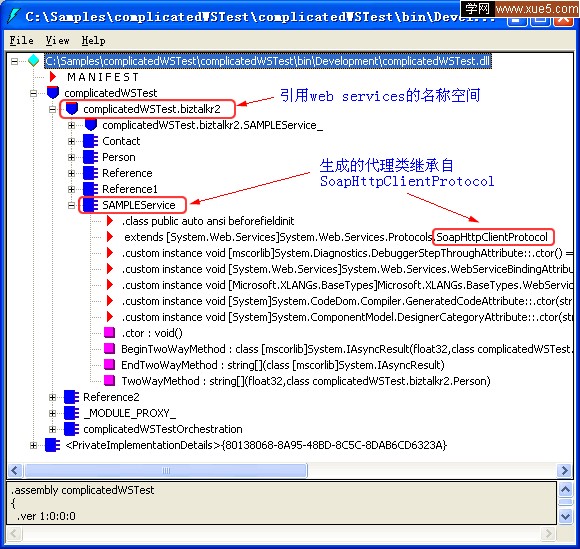Click the magenta method icon for BeginTwoWayMethod
The image size is (580, 549).
[x=109, y=348]
